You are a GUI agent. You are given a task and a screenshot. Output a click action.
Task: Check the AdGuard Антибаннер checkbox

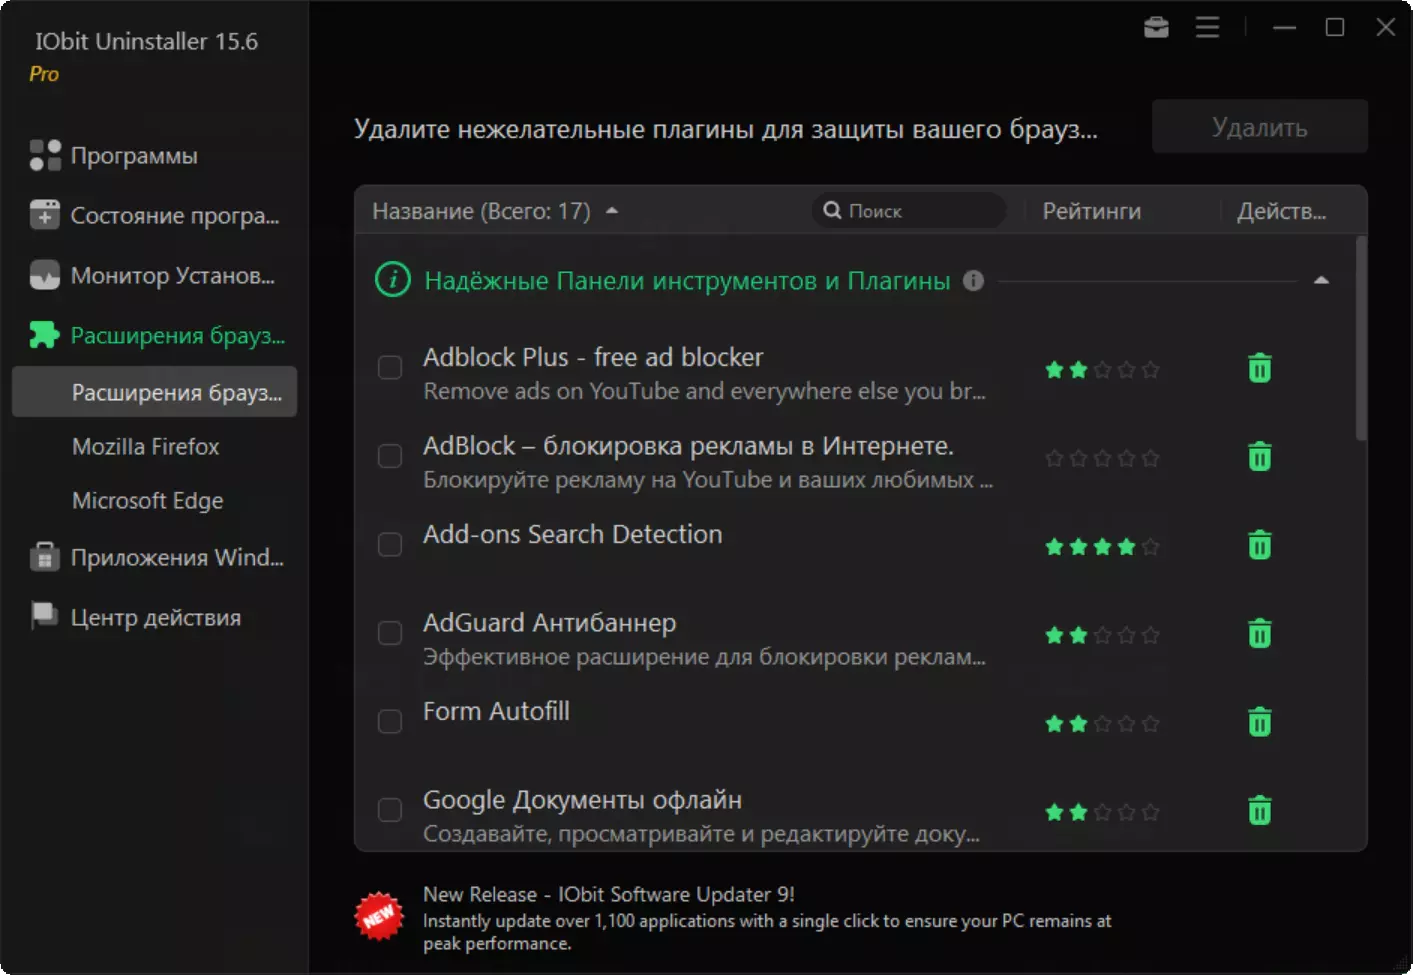tap(390, 633)
